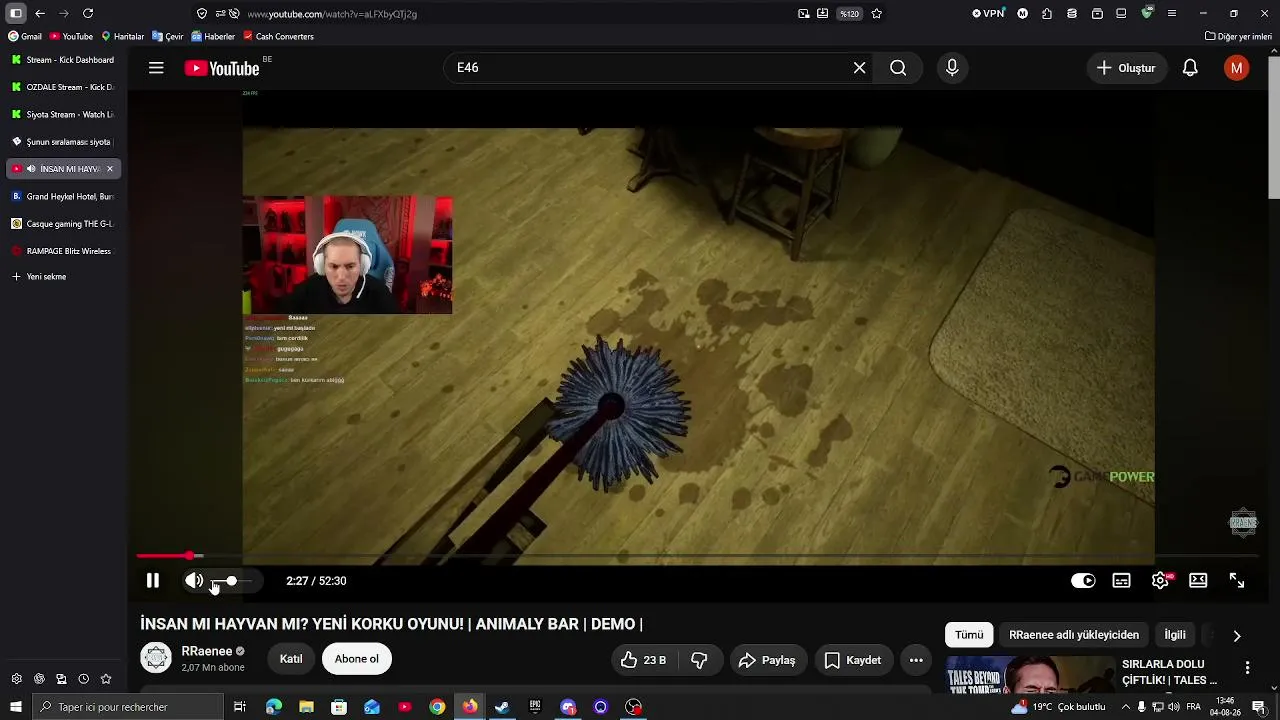Enter fullscreen video mode
1280x720 pixels.
point(1237,581)
